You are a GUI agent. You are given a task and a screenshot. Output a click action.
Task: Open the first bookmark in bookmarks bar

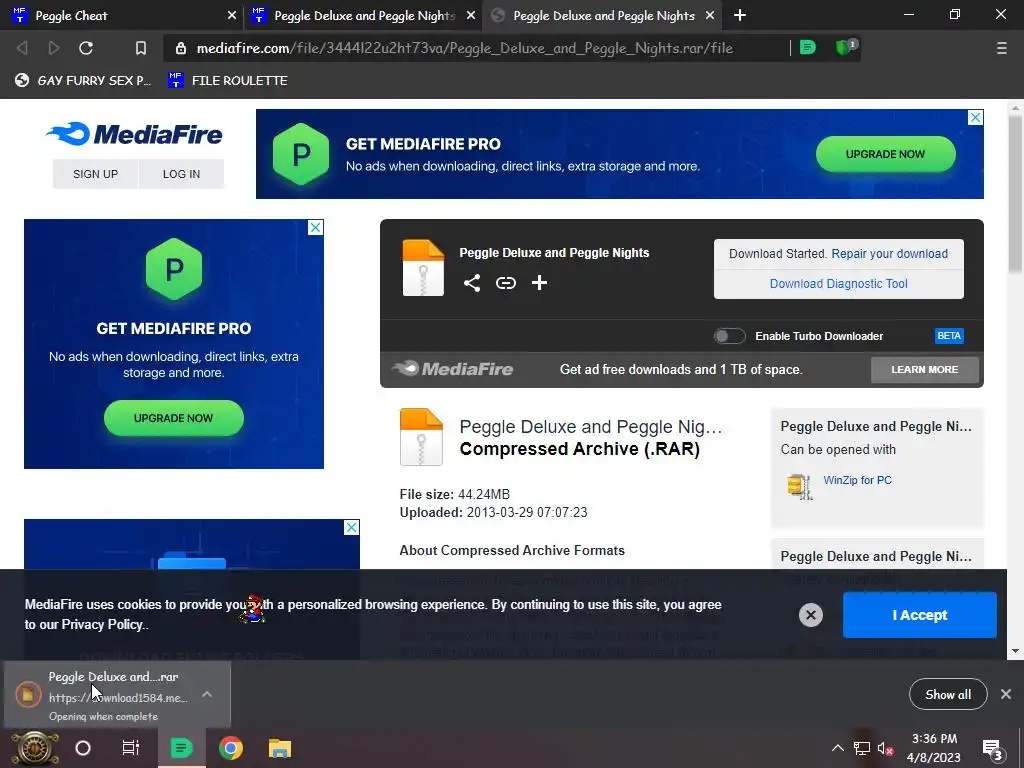(83, 80)
